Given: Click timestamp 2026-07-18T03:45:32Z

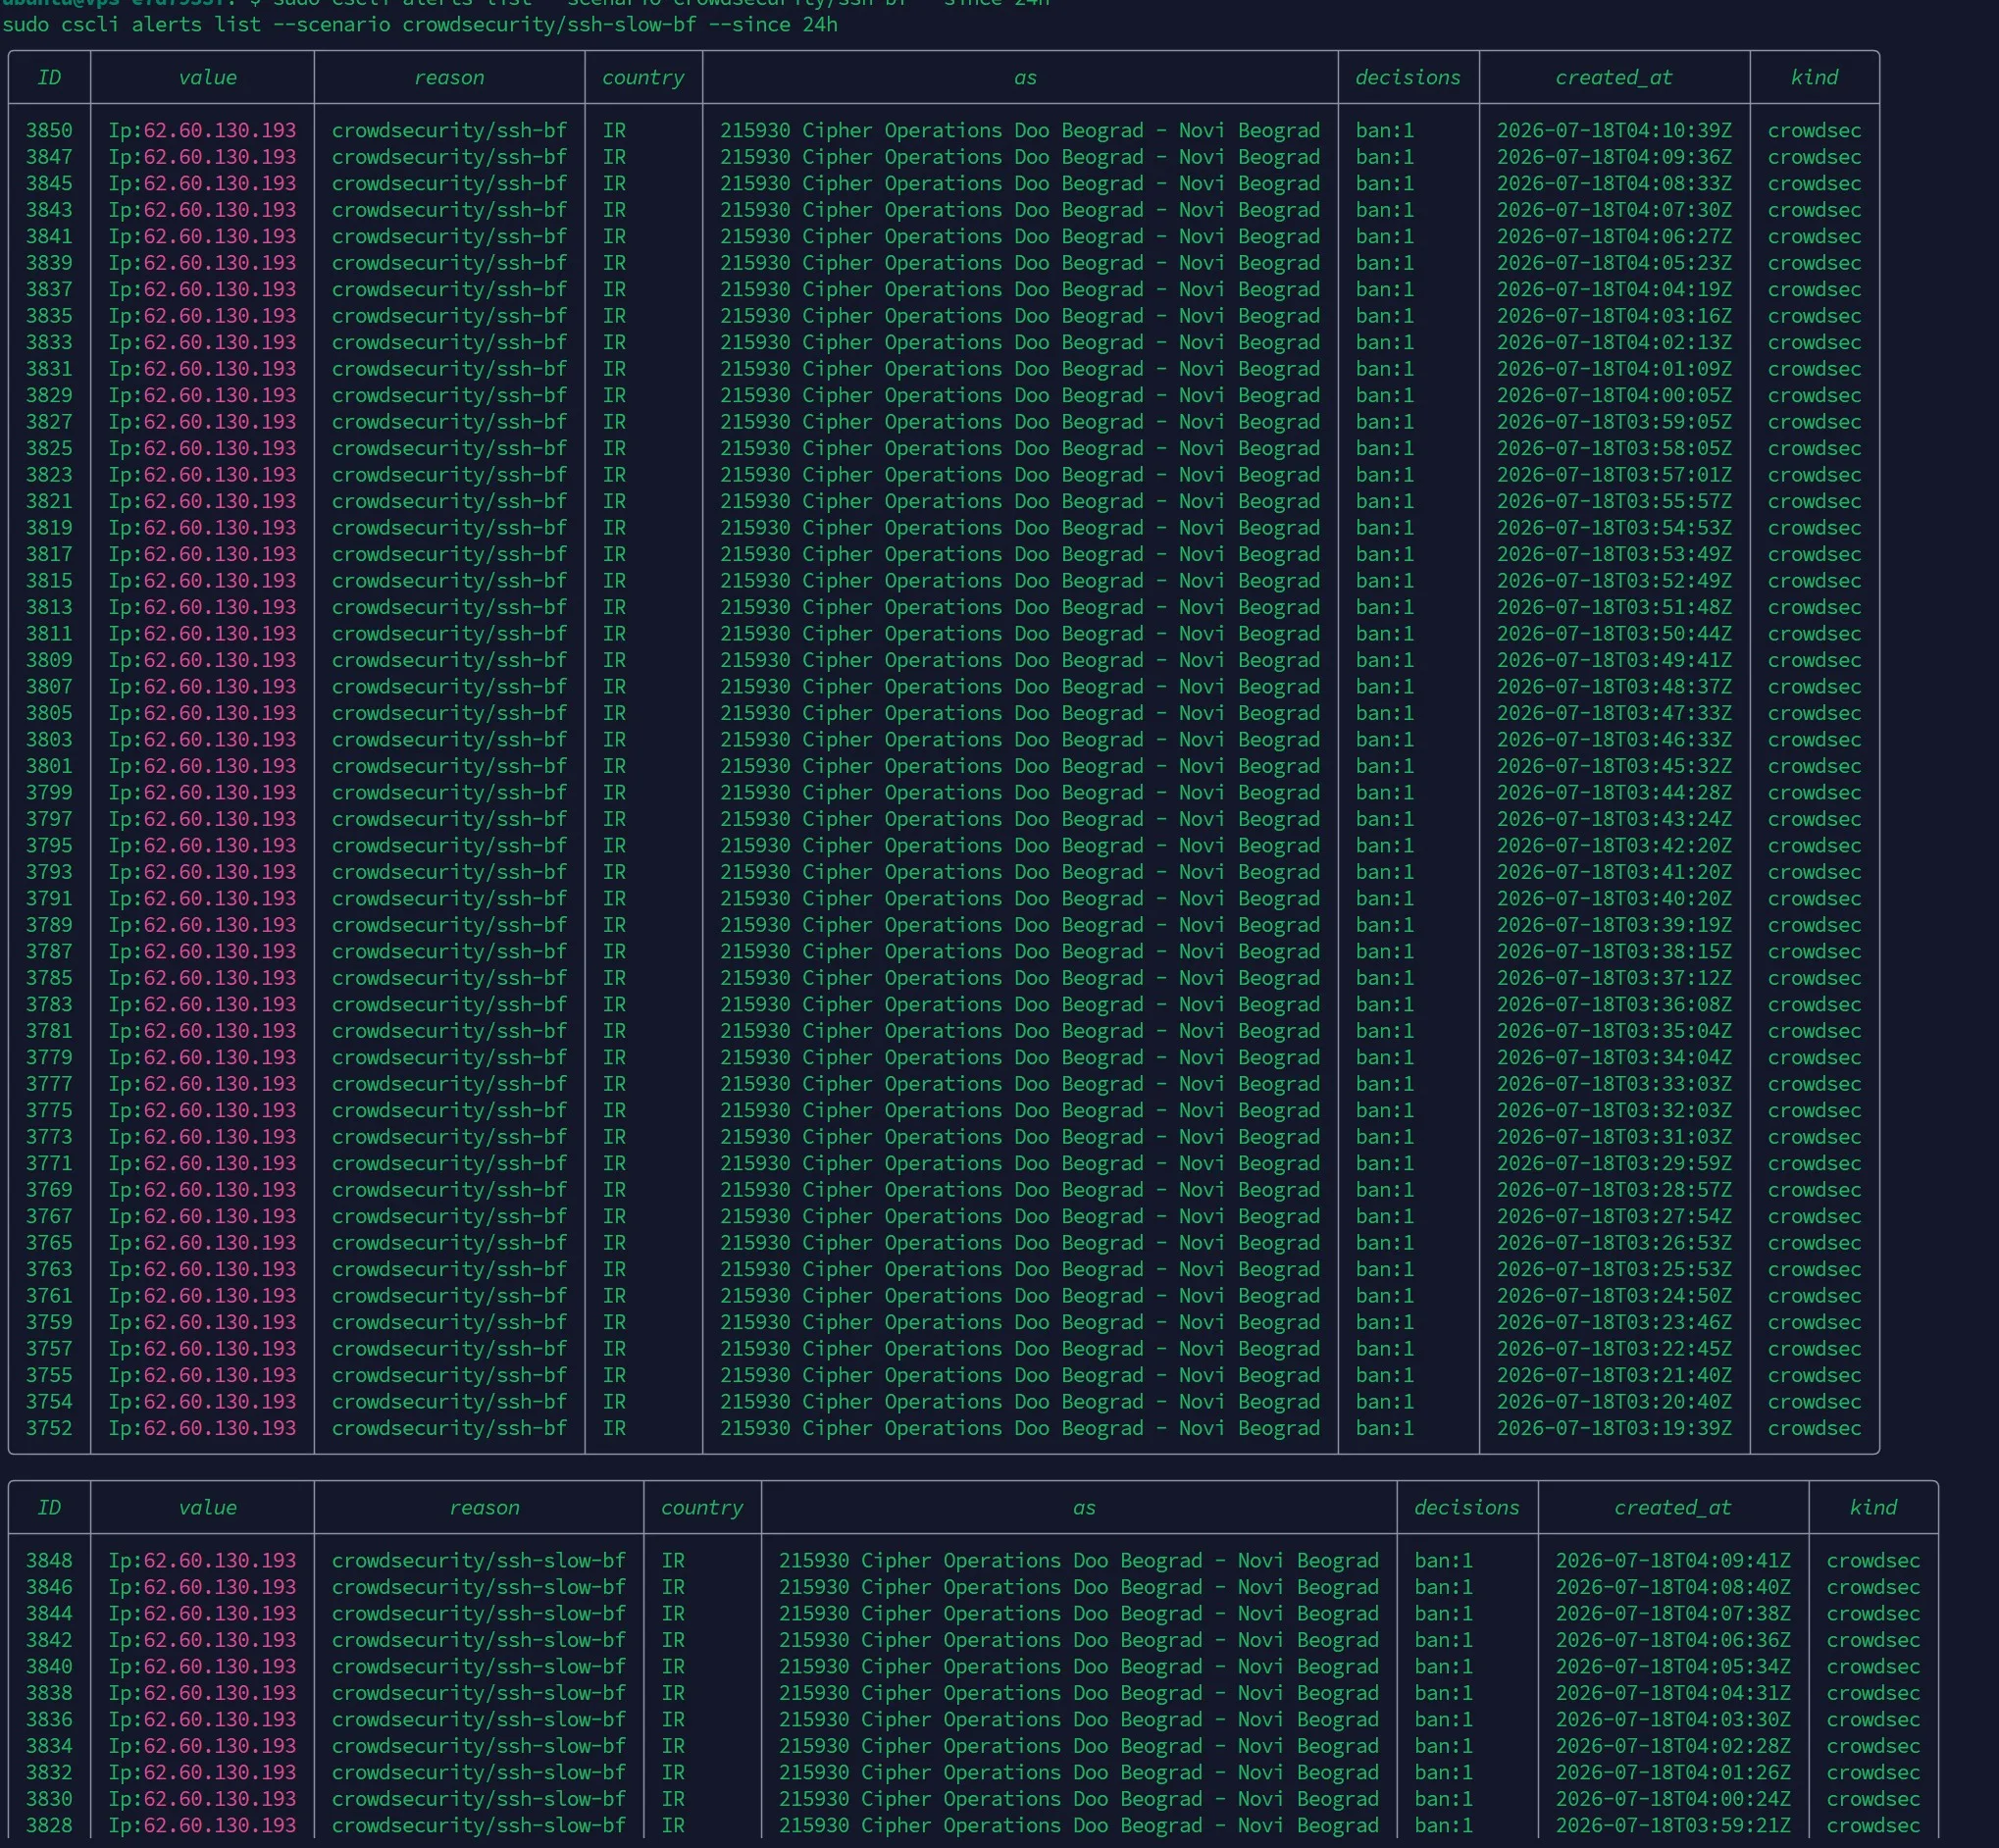Looking at the screenshot, I should tap(1614, 766).
